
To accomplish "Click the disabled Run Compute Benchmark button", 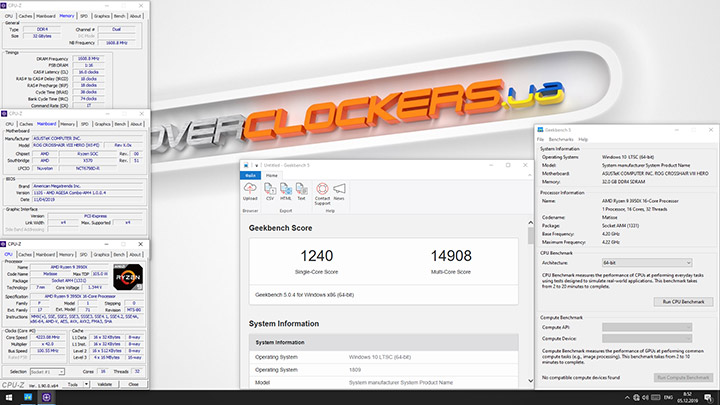I will click(x=683, y=377).
